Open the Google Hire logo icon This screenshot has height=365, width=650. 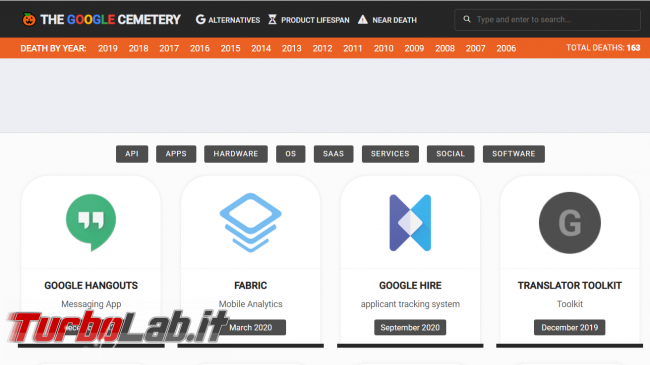(x=410, y=223)
